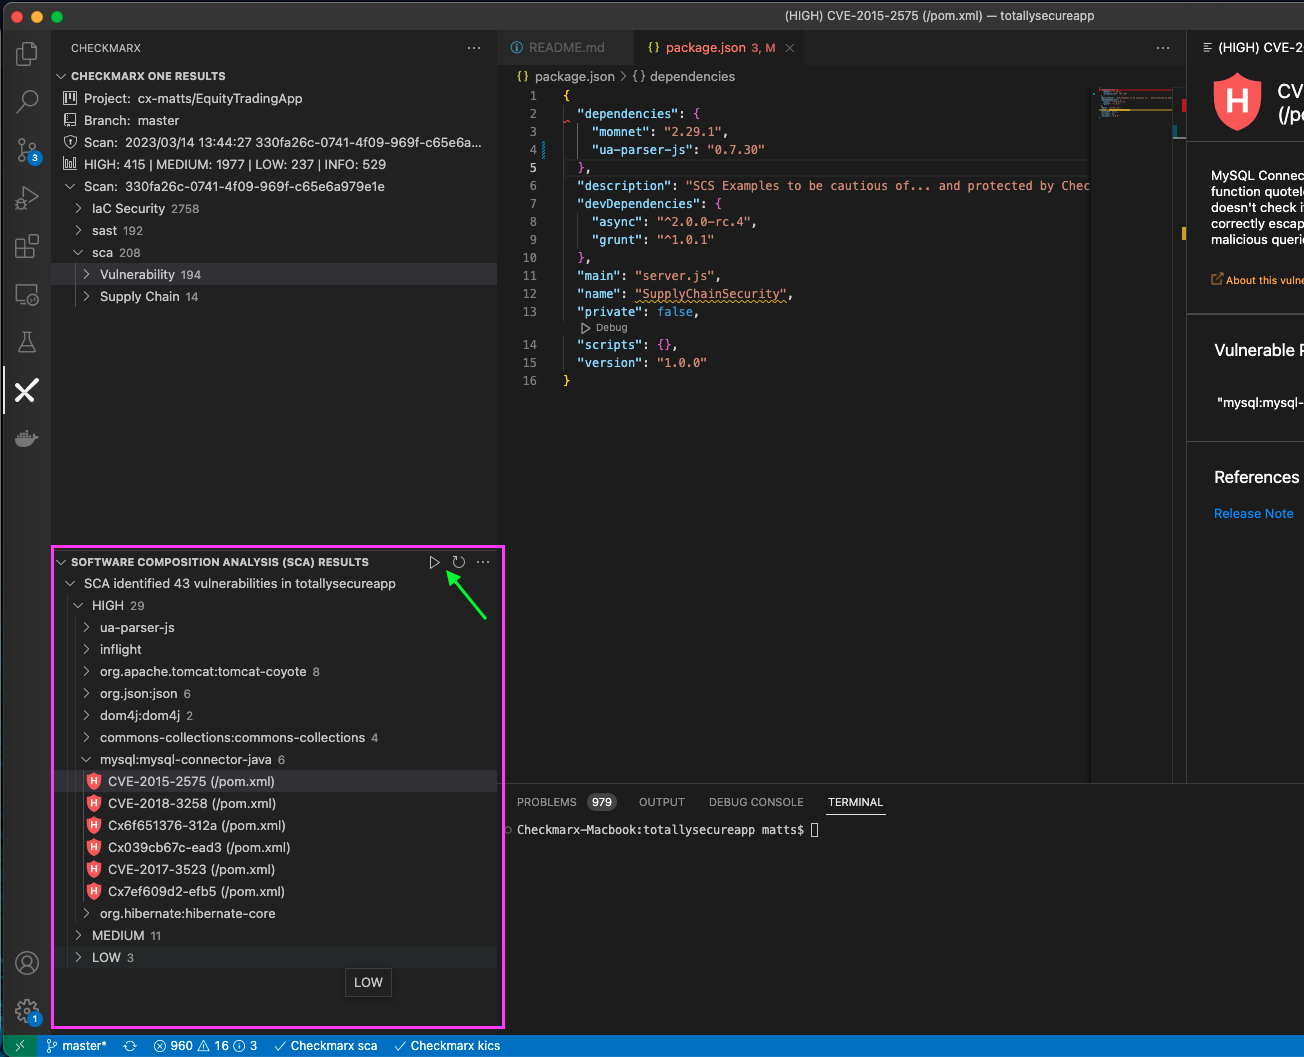Open the TERMINAL panel tab
Viewport: 1304px width, 1057px height.
click(x=855, y=802)
